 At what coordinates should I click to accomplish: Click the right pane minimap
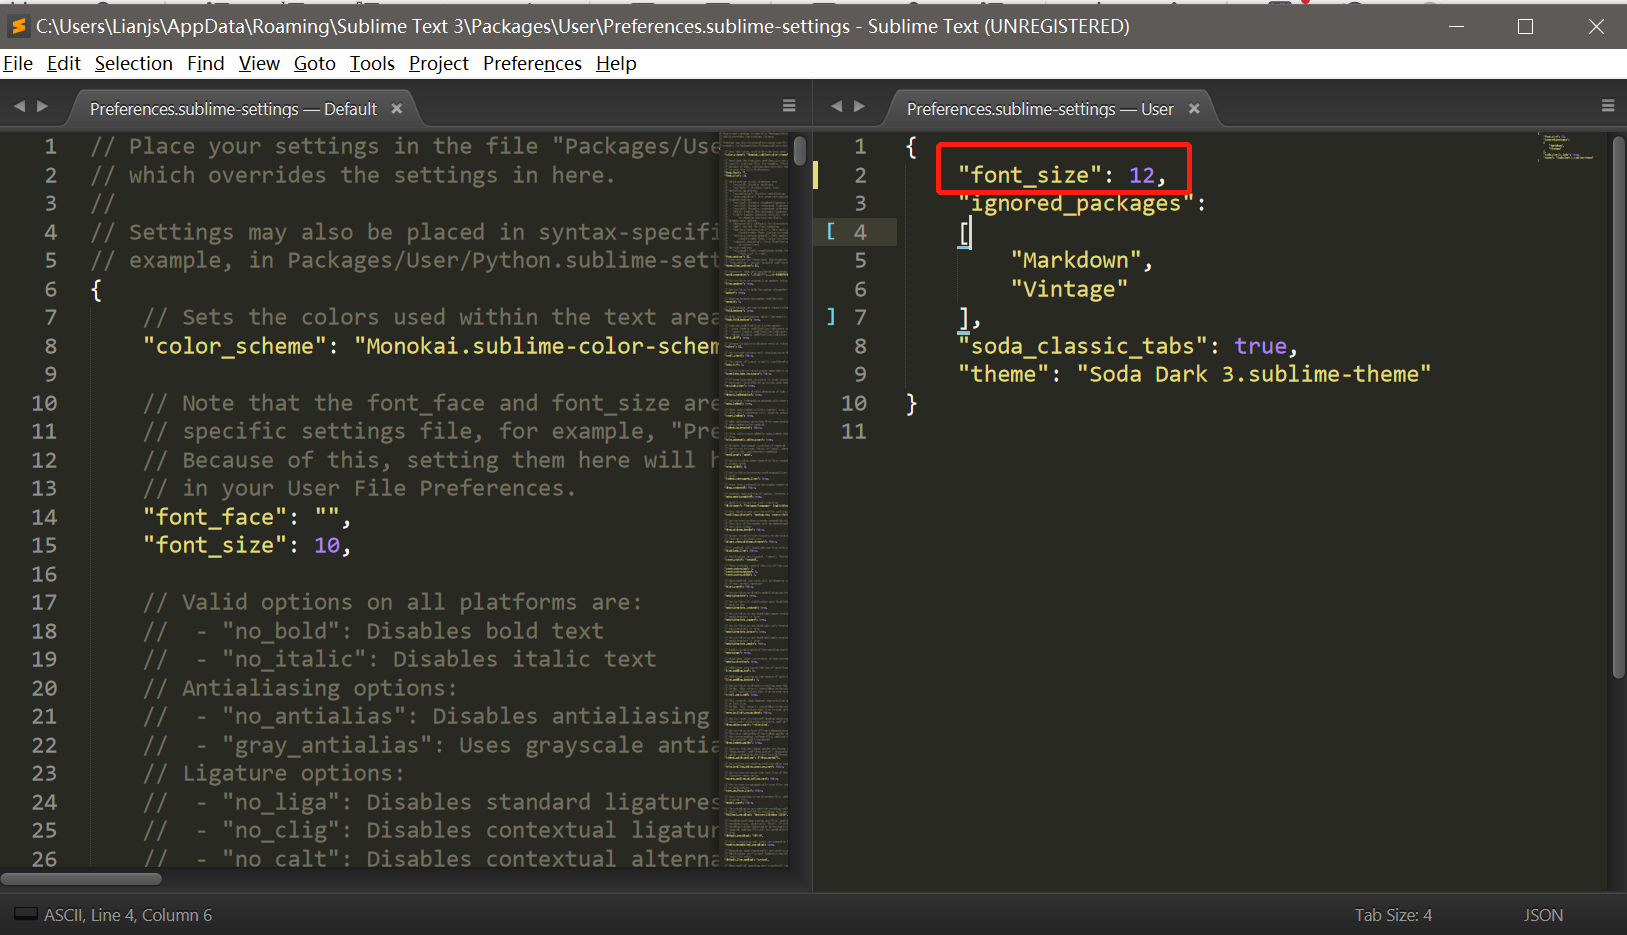click(1568, 148)
